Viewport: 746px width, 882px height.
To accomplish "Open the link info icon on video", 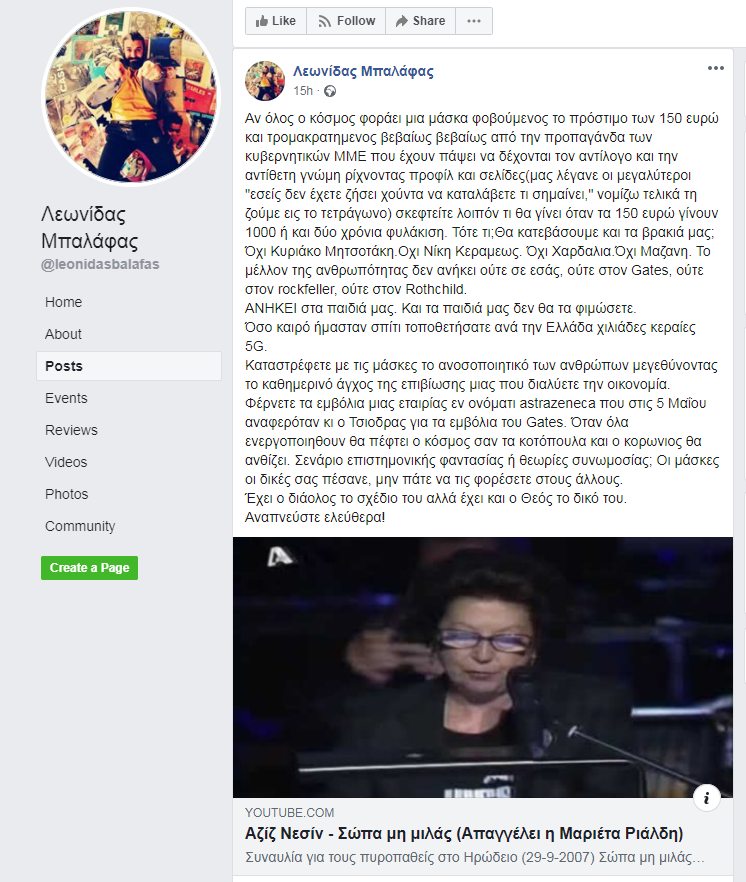I will (707, 798).
